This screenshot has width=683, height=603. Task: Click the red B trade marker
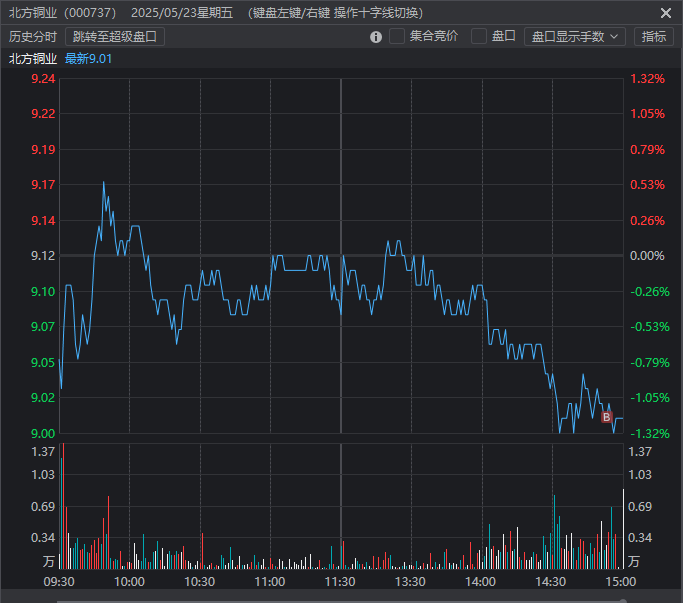(x=606, y=416)
